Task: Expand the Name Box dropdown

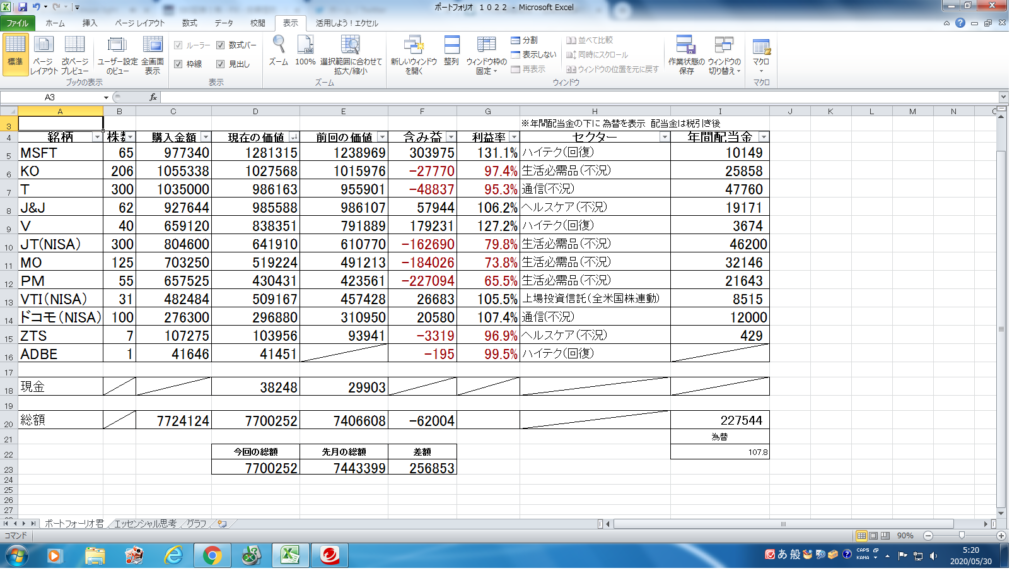Action: (x=106, y=97)
